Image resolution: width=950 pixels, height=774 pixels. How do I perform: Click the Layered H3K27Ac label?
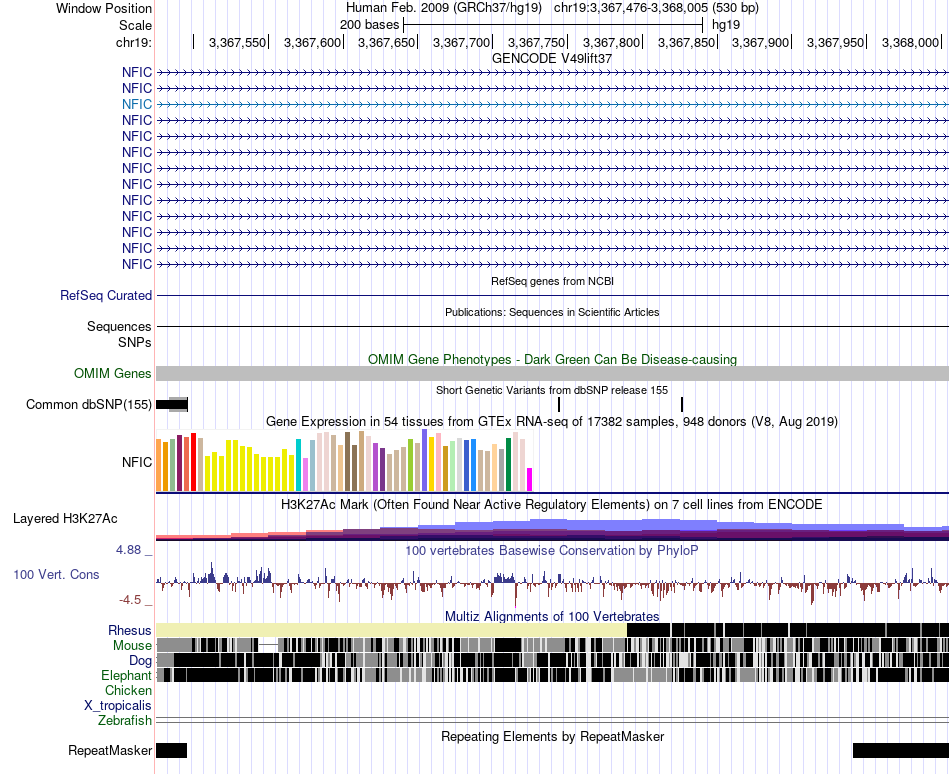[65, 518]
